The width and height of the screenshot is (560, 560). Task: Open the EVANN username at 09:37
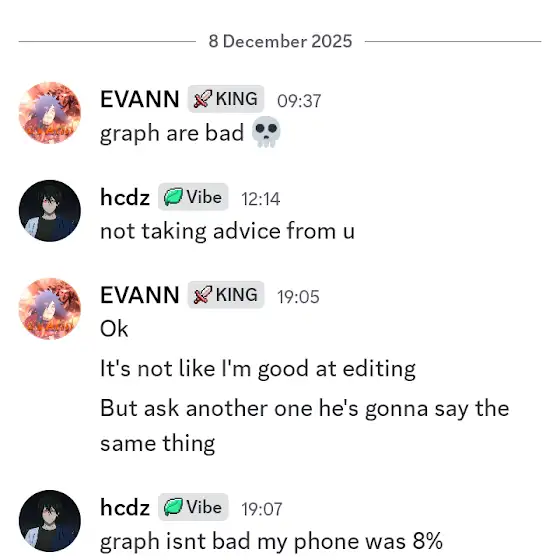[x=140, y=99]
